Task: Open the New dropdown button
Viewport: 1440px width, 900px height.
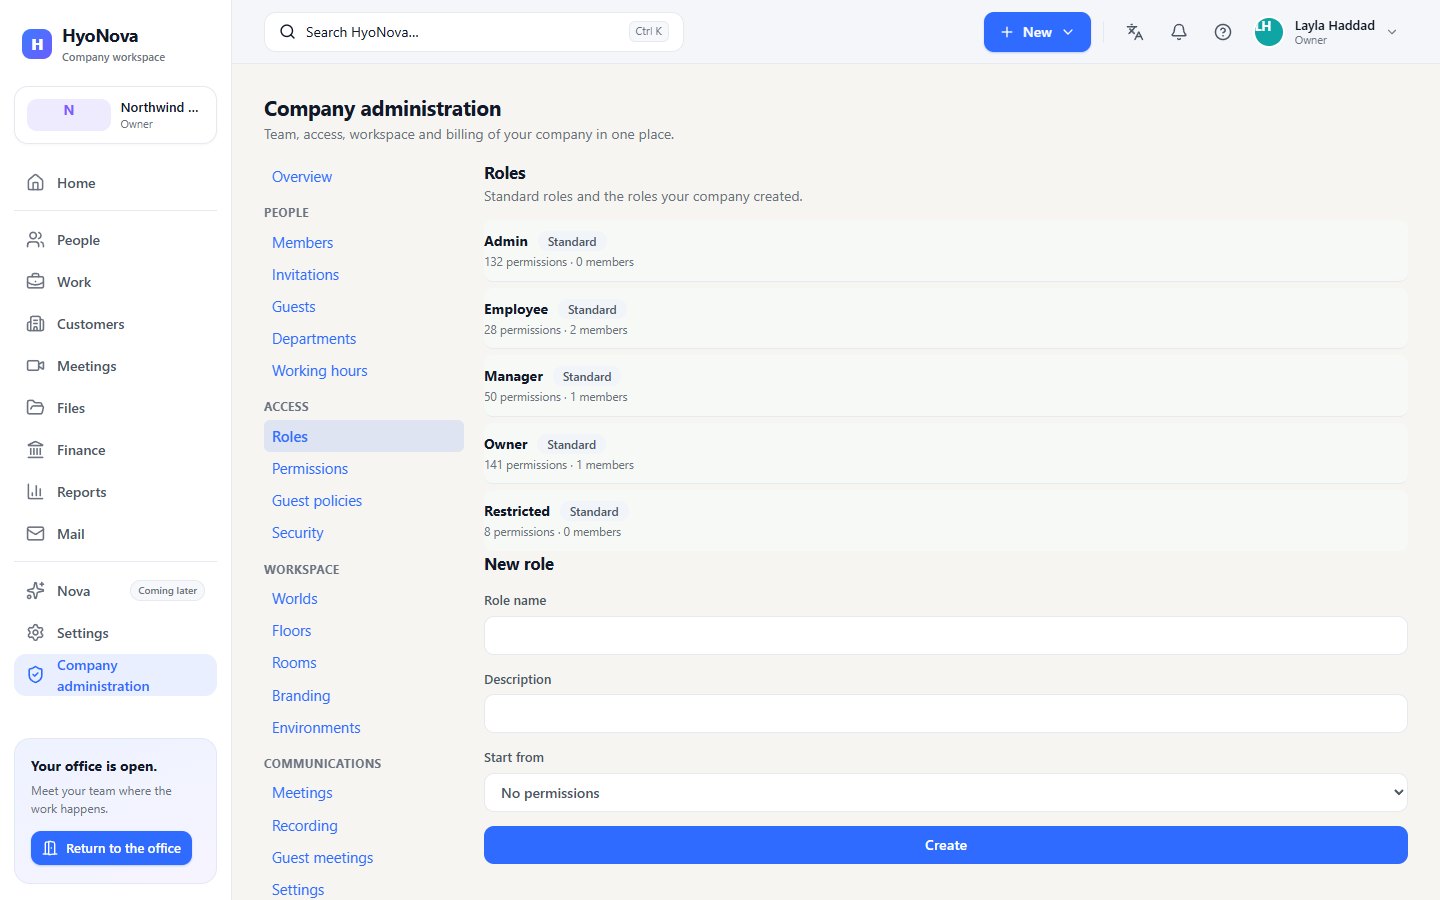Action: [1037, 32]
